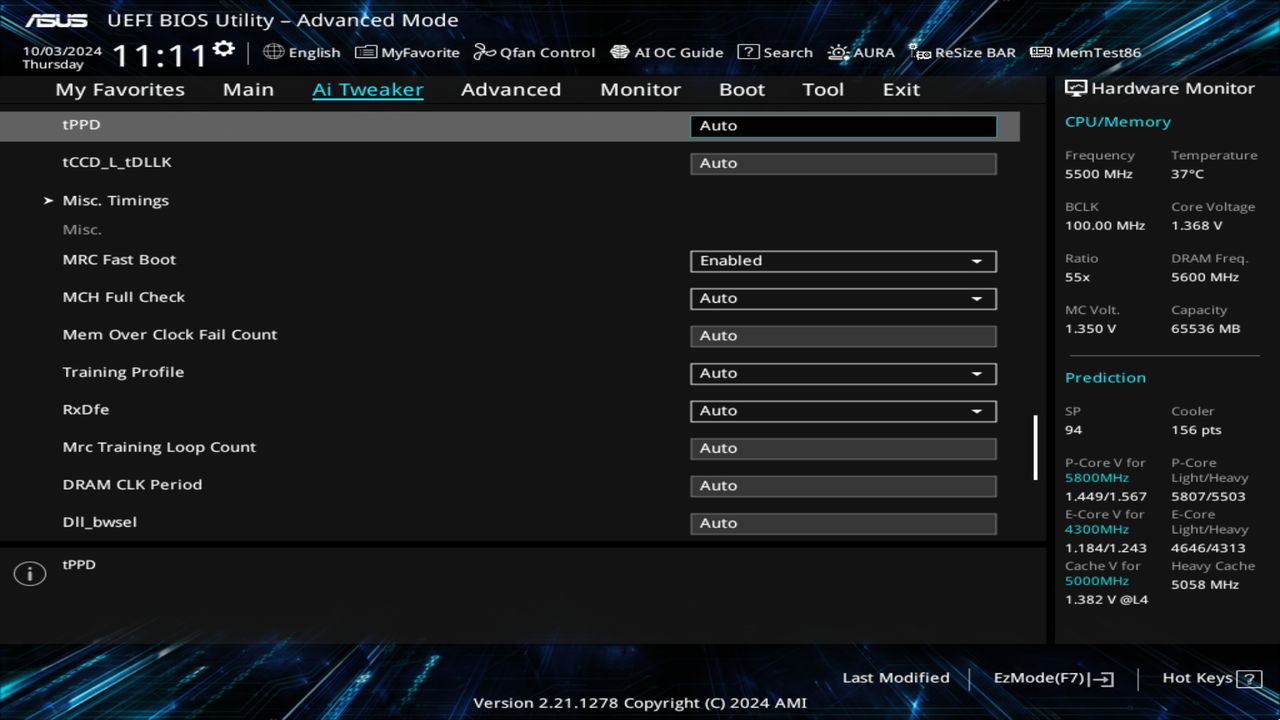Click the ReSize BAR icon
Viewport: 1280px width, 720px height.
tap(961, 52)
